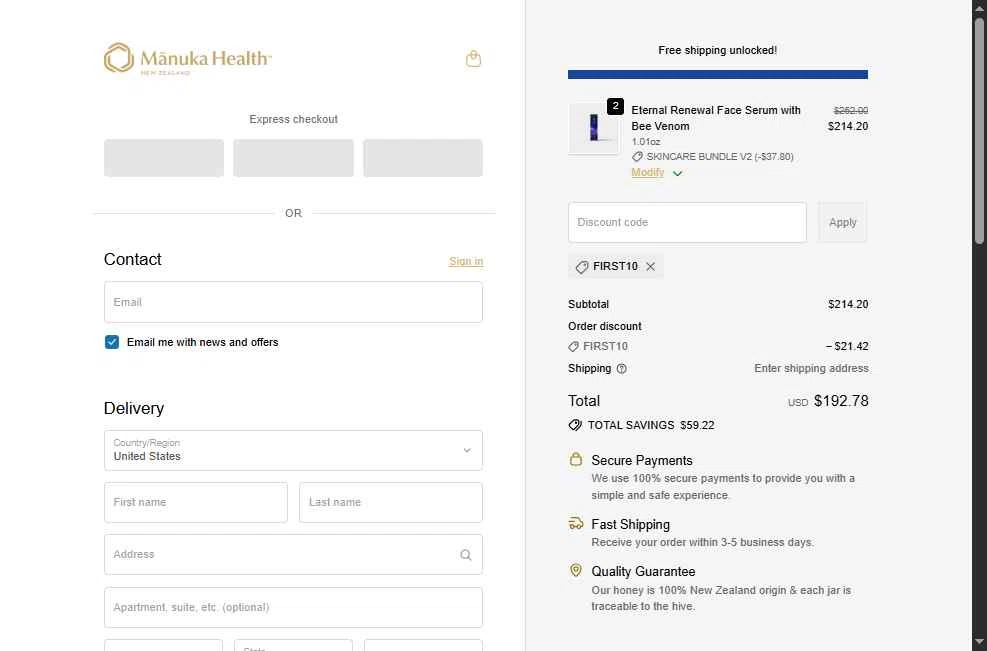Open the Country/Region dropdown
This screenshot has height=651, width=987.
(293, 450)
